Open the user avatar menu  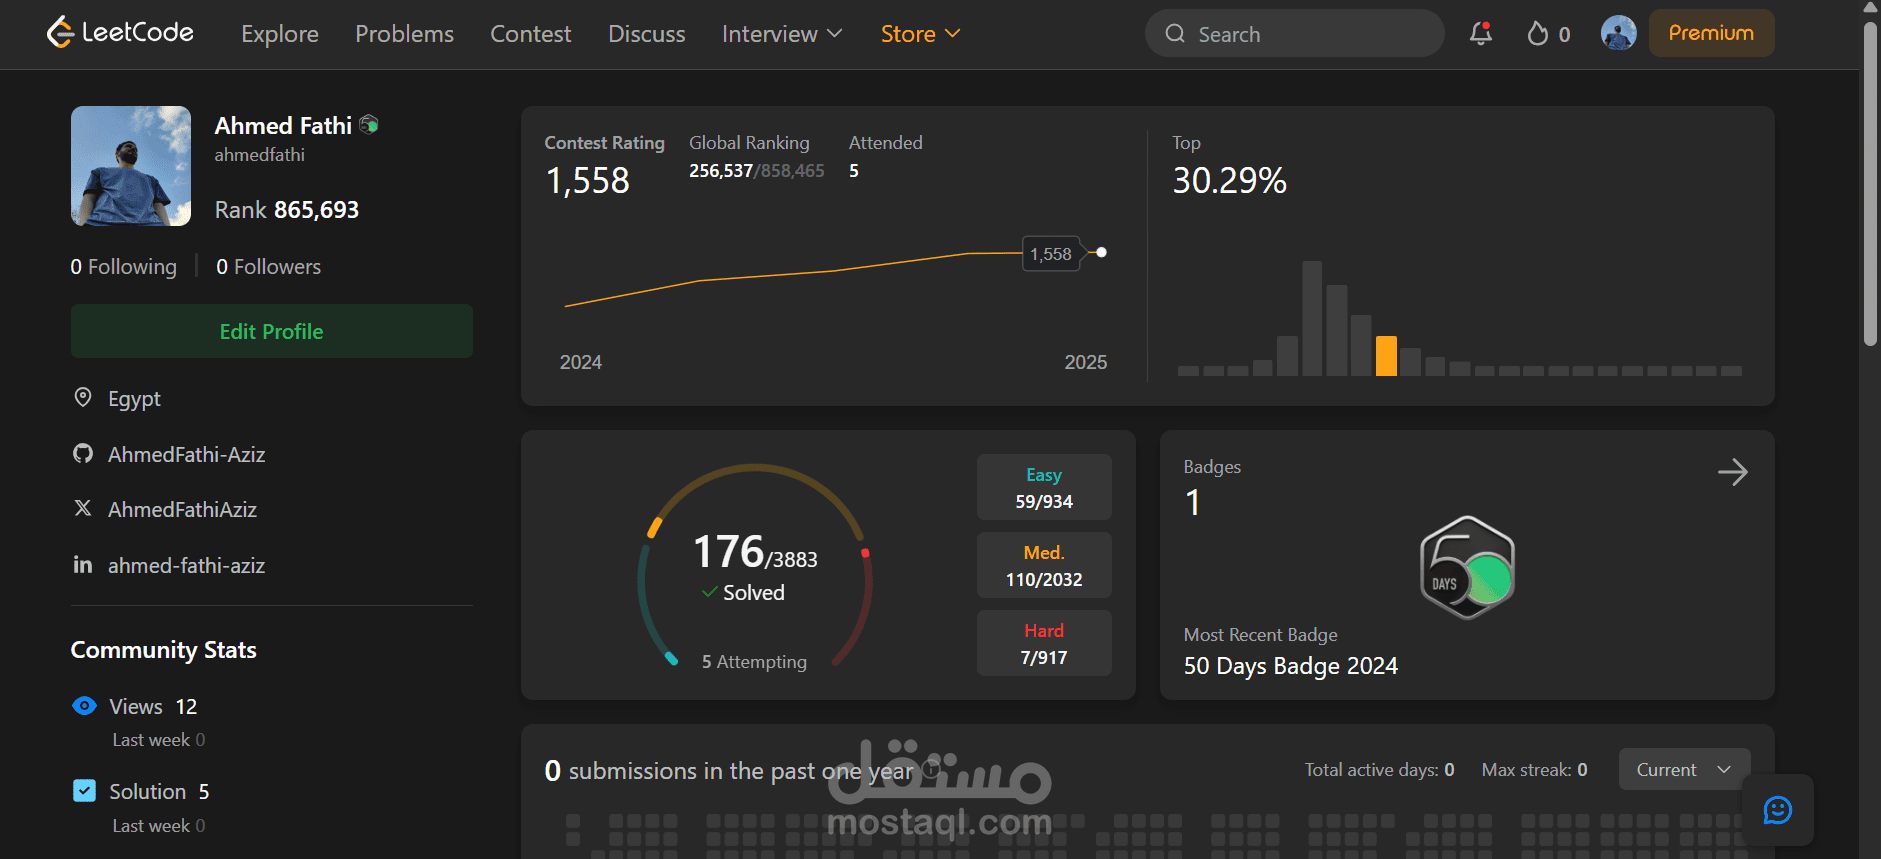(x=1618, y=33)
